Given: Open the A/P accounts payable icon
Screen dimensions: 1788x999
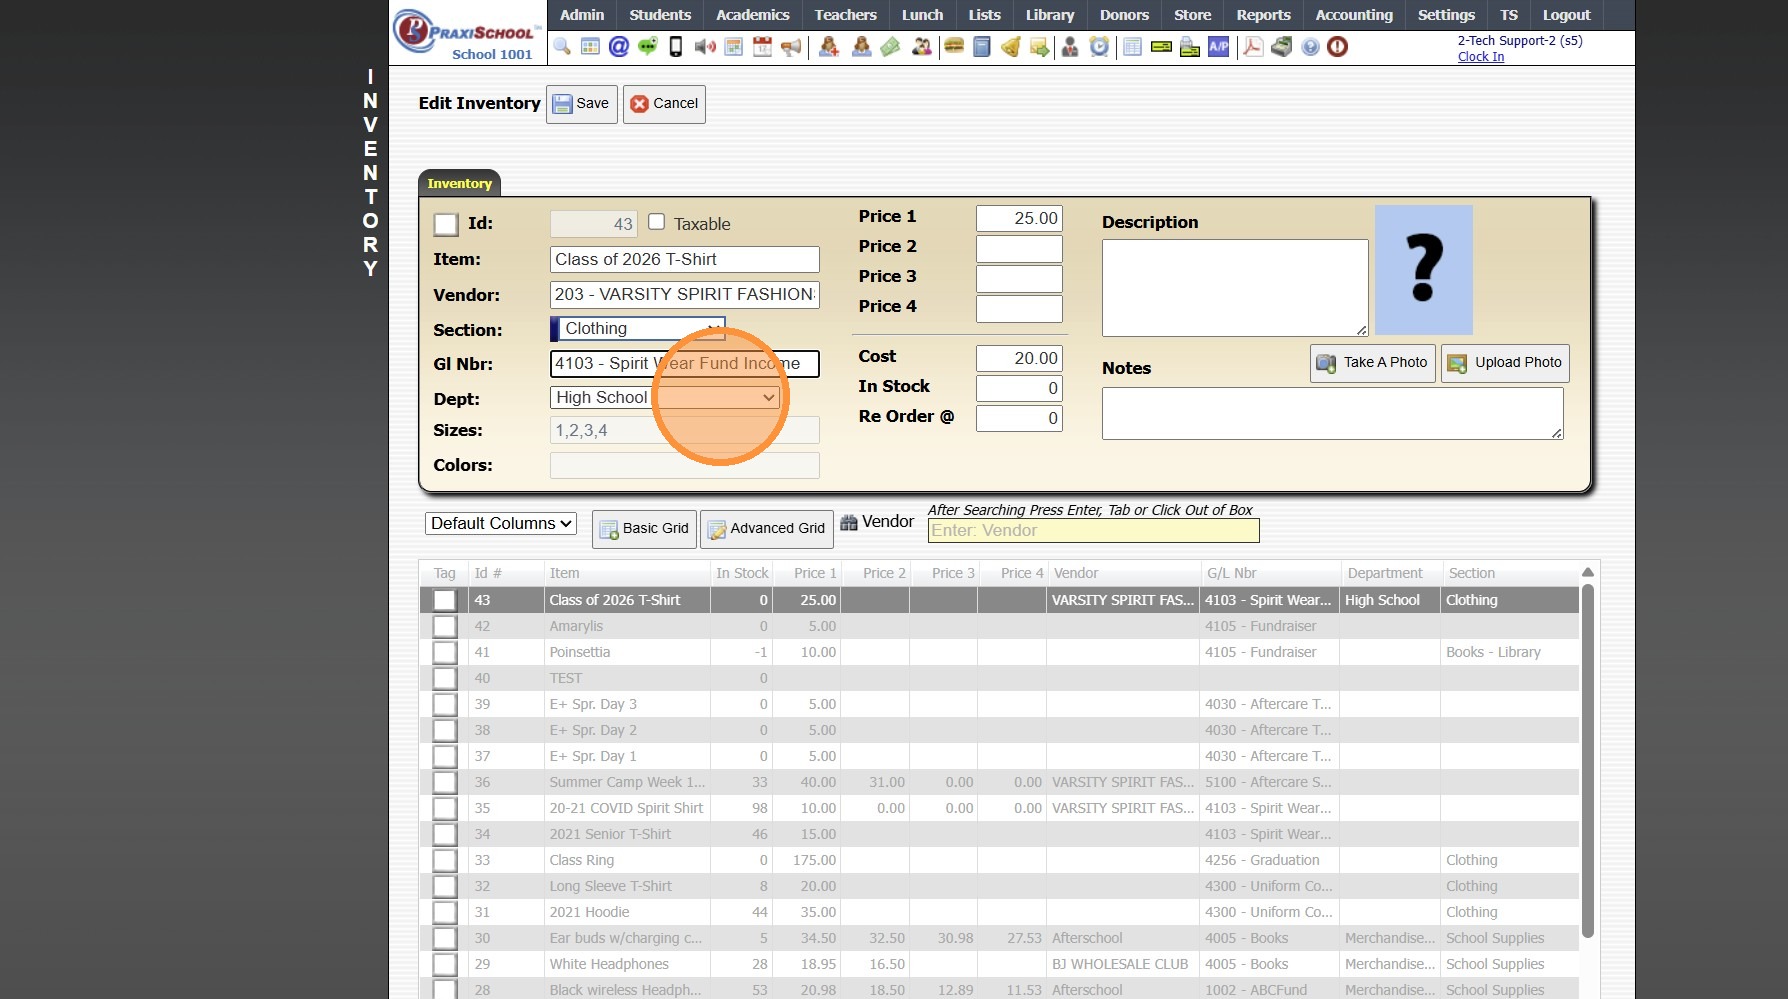Looking at the screenshot, I should [x=1218, y=47].
